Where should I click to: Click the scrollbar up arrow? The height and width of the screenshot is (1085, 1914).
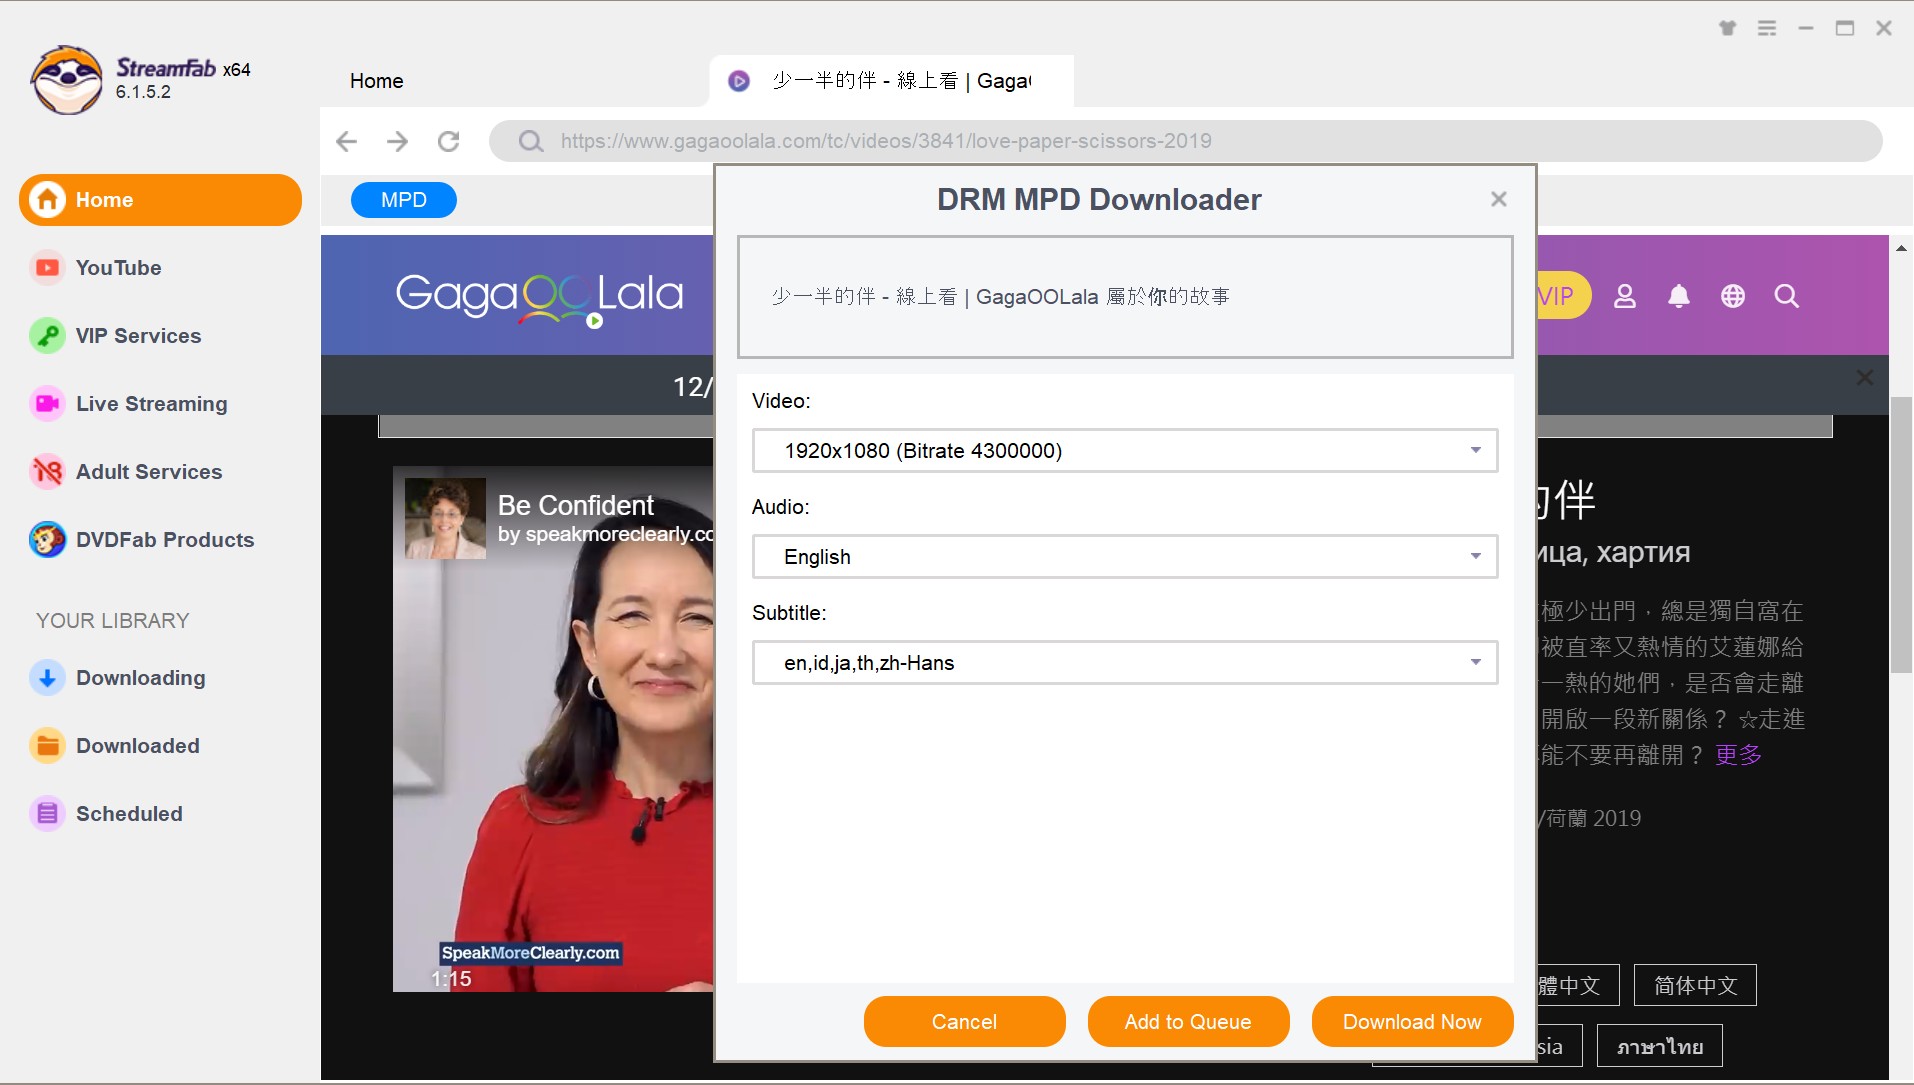tap(1901, 247)
